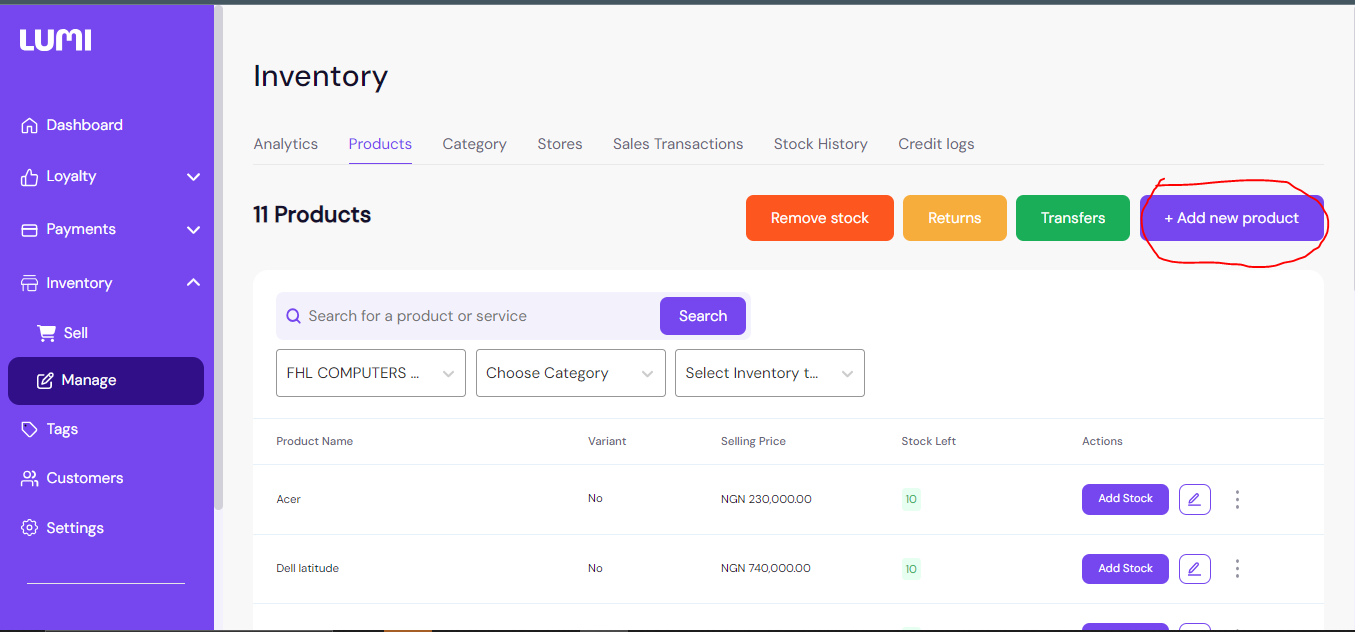The height and width of the screenshot is (632, 1355).
Task: Open the Manage sidebar item
Action: pos(106,381)
